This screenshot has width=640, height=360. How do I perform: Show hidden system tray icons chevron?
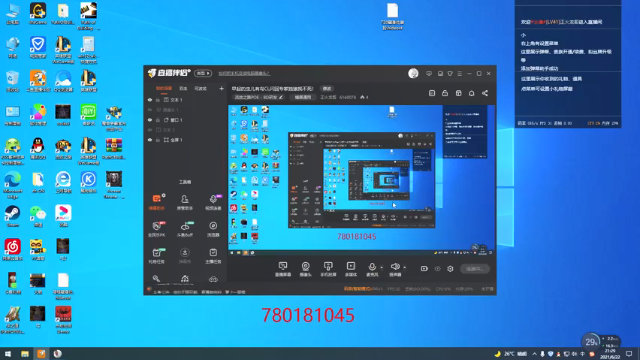(534, 354)
